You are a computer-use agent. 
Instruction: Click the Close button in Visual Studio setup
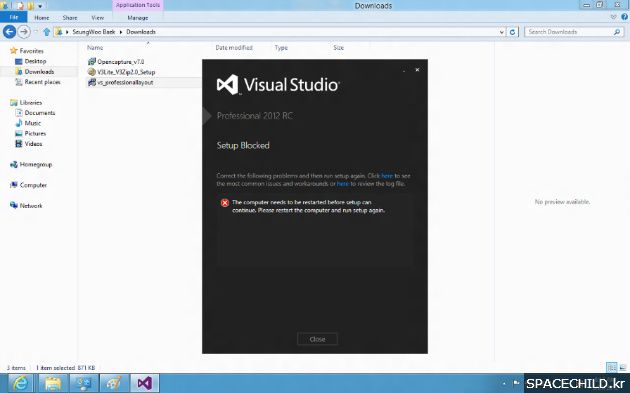(x=317, y=339)
